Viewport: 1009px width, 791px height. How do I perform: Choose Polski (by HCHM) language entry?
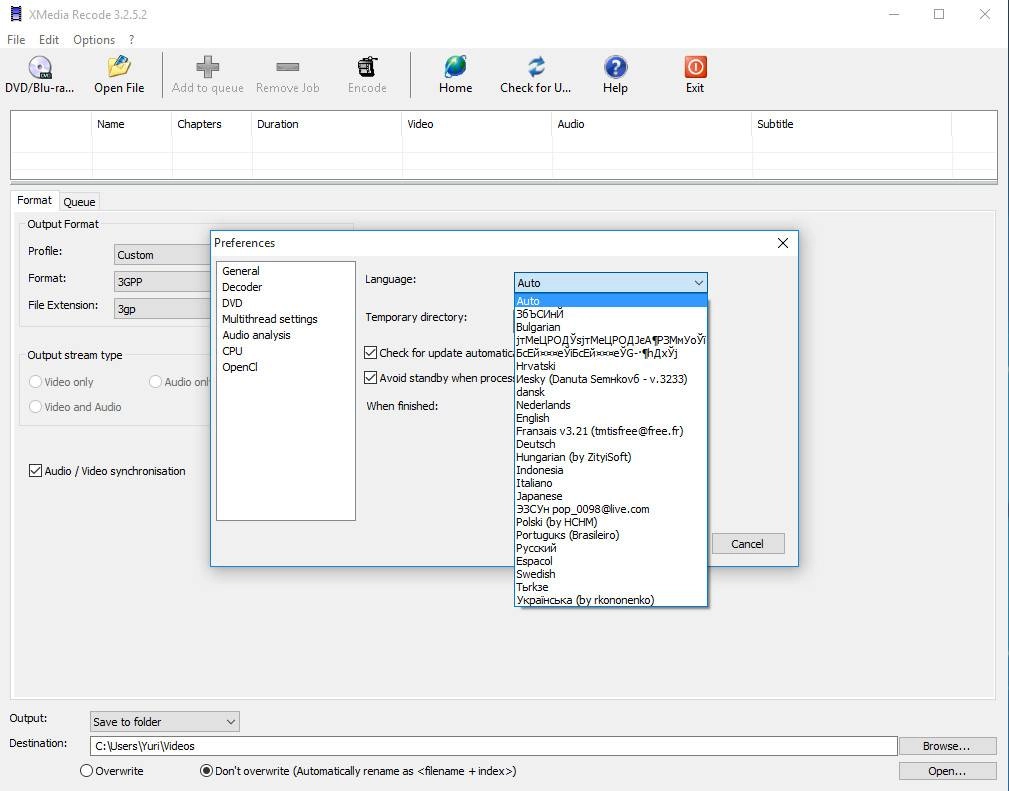(x=611, y=522)
